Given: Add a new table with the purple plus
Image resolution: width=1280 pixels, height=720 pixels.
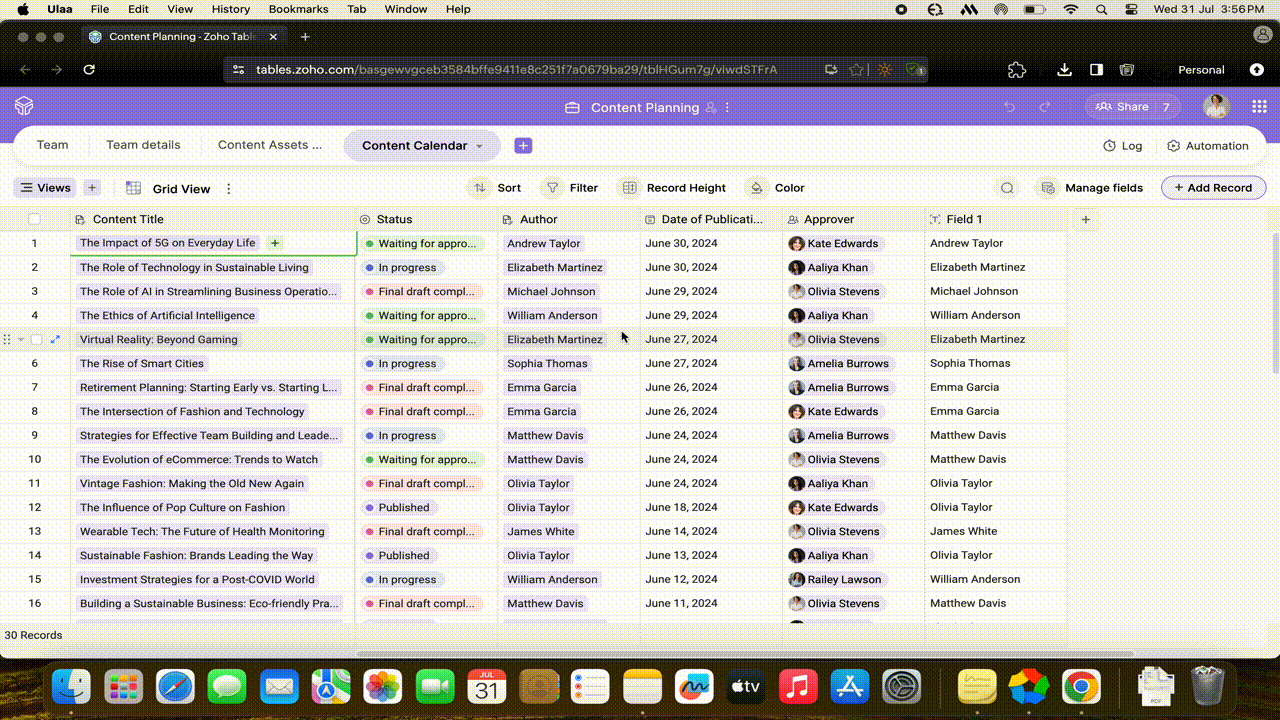Looking at the screenshot, I should tap(523, 146).
